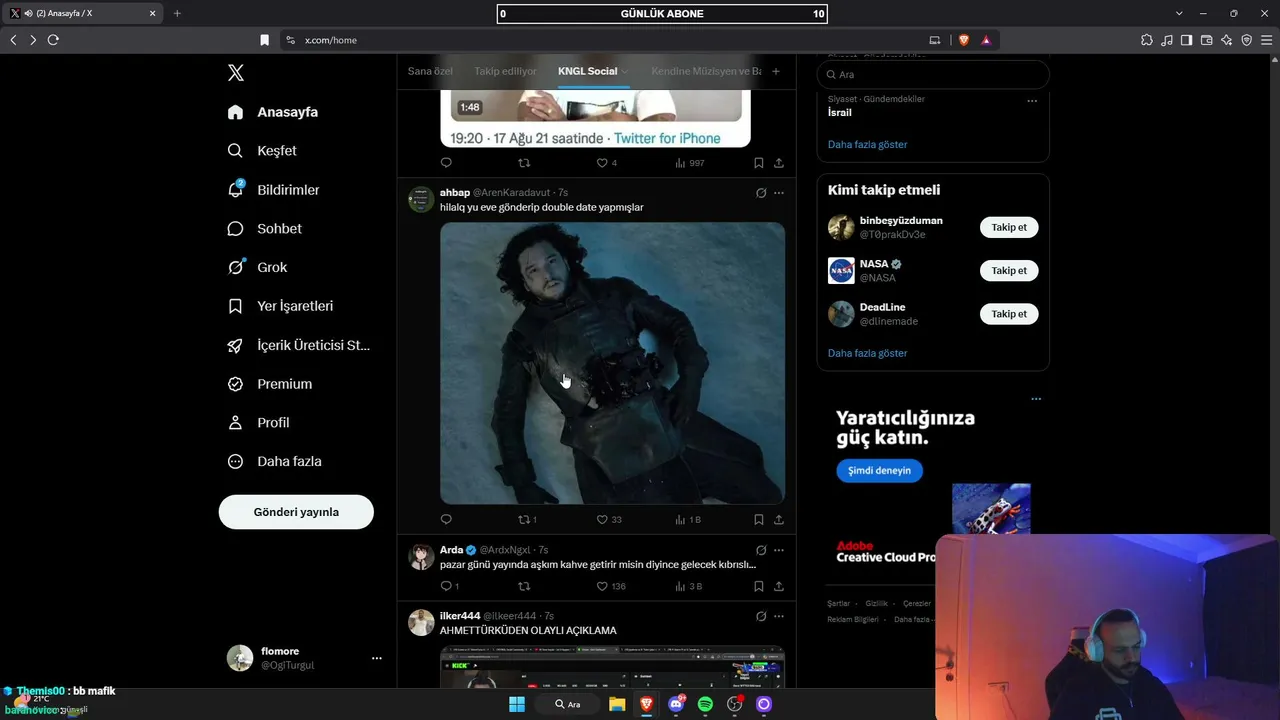This screenshot has height=720, width=1280.
Task: Open options dots for the İsrail trend
Action: click(1032, 101)
